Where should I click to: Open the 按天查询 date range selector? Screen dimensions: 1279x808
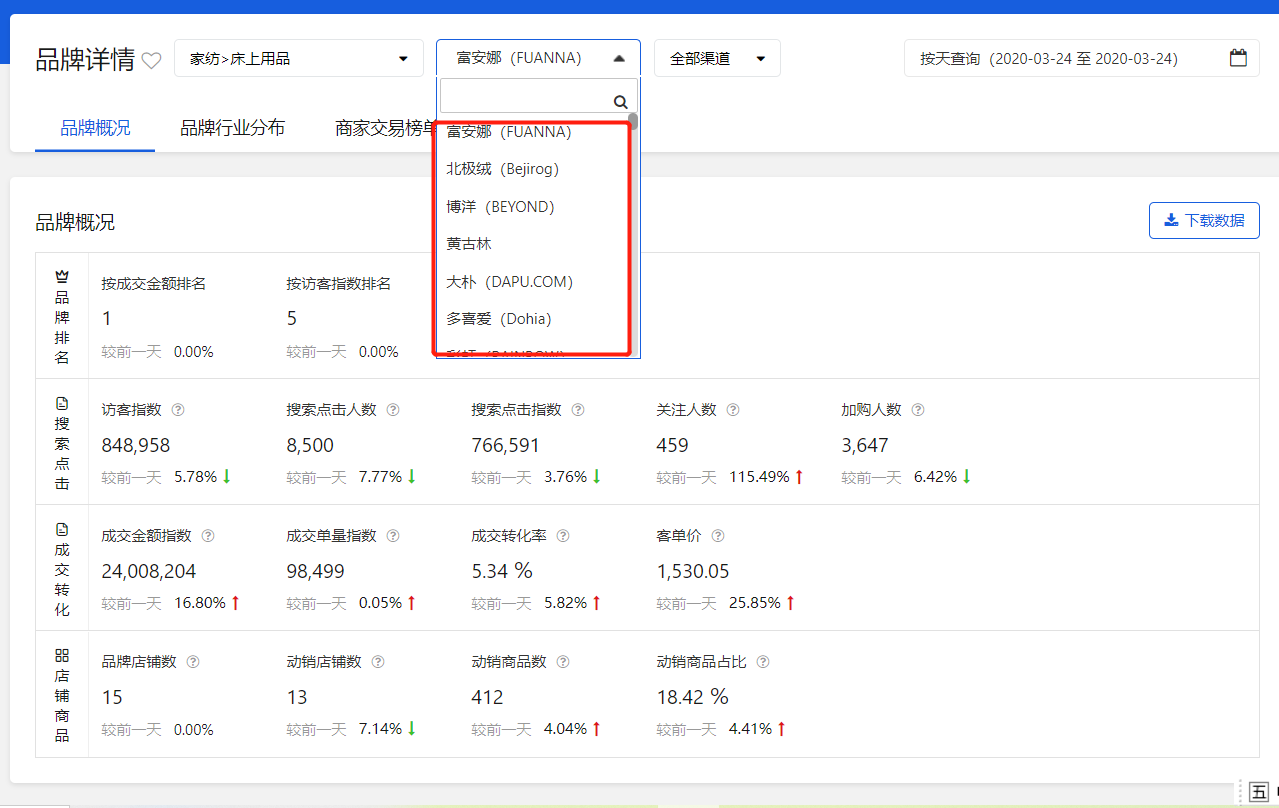(1082, 58)
